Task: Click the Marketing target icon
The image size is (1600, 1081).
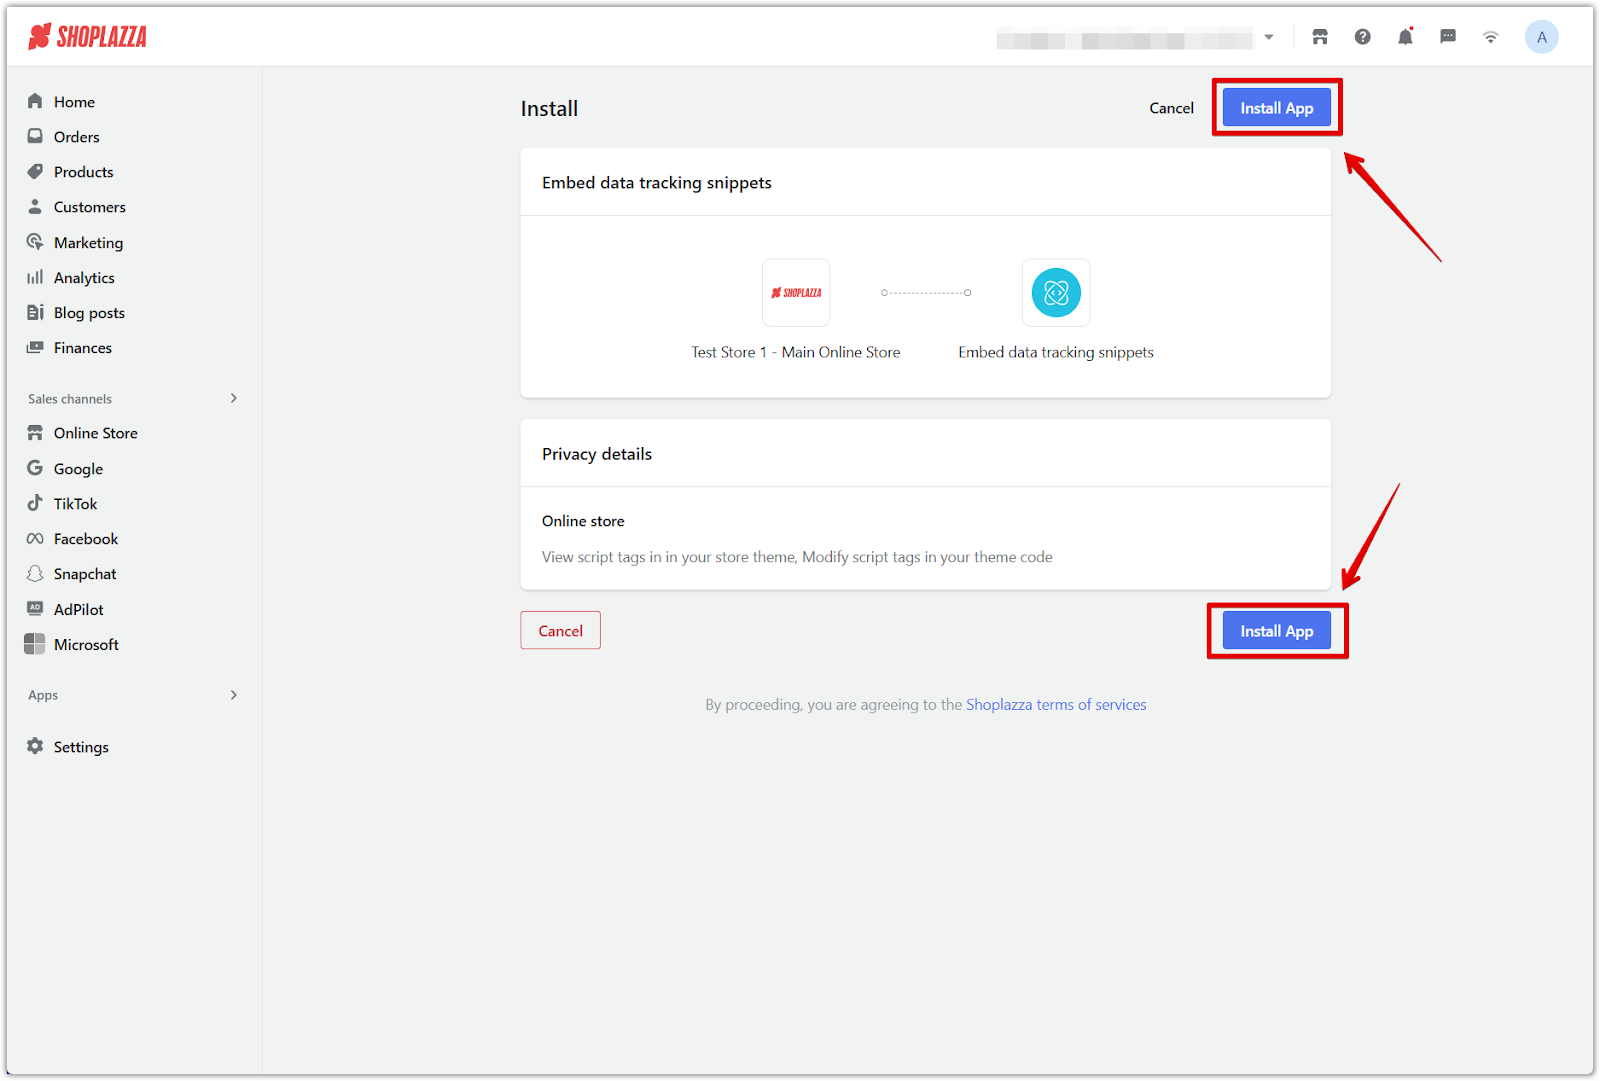Action: [x=35, y=242]
